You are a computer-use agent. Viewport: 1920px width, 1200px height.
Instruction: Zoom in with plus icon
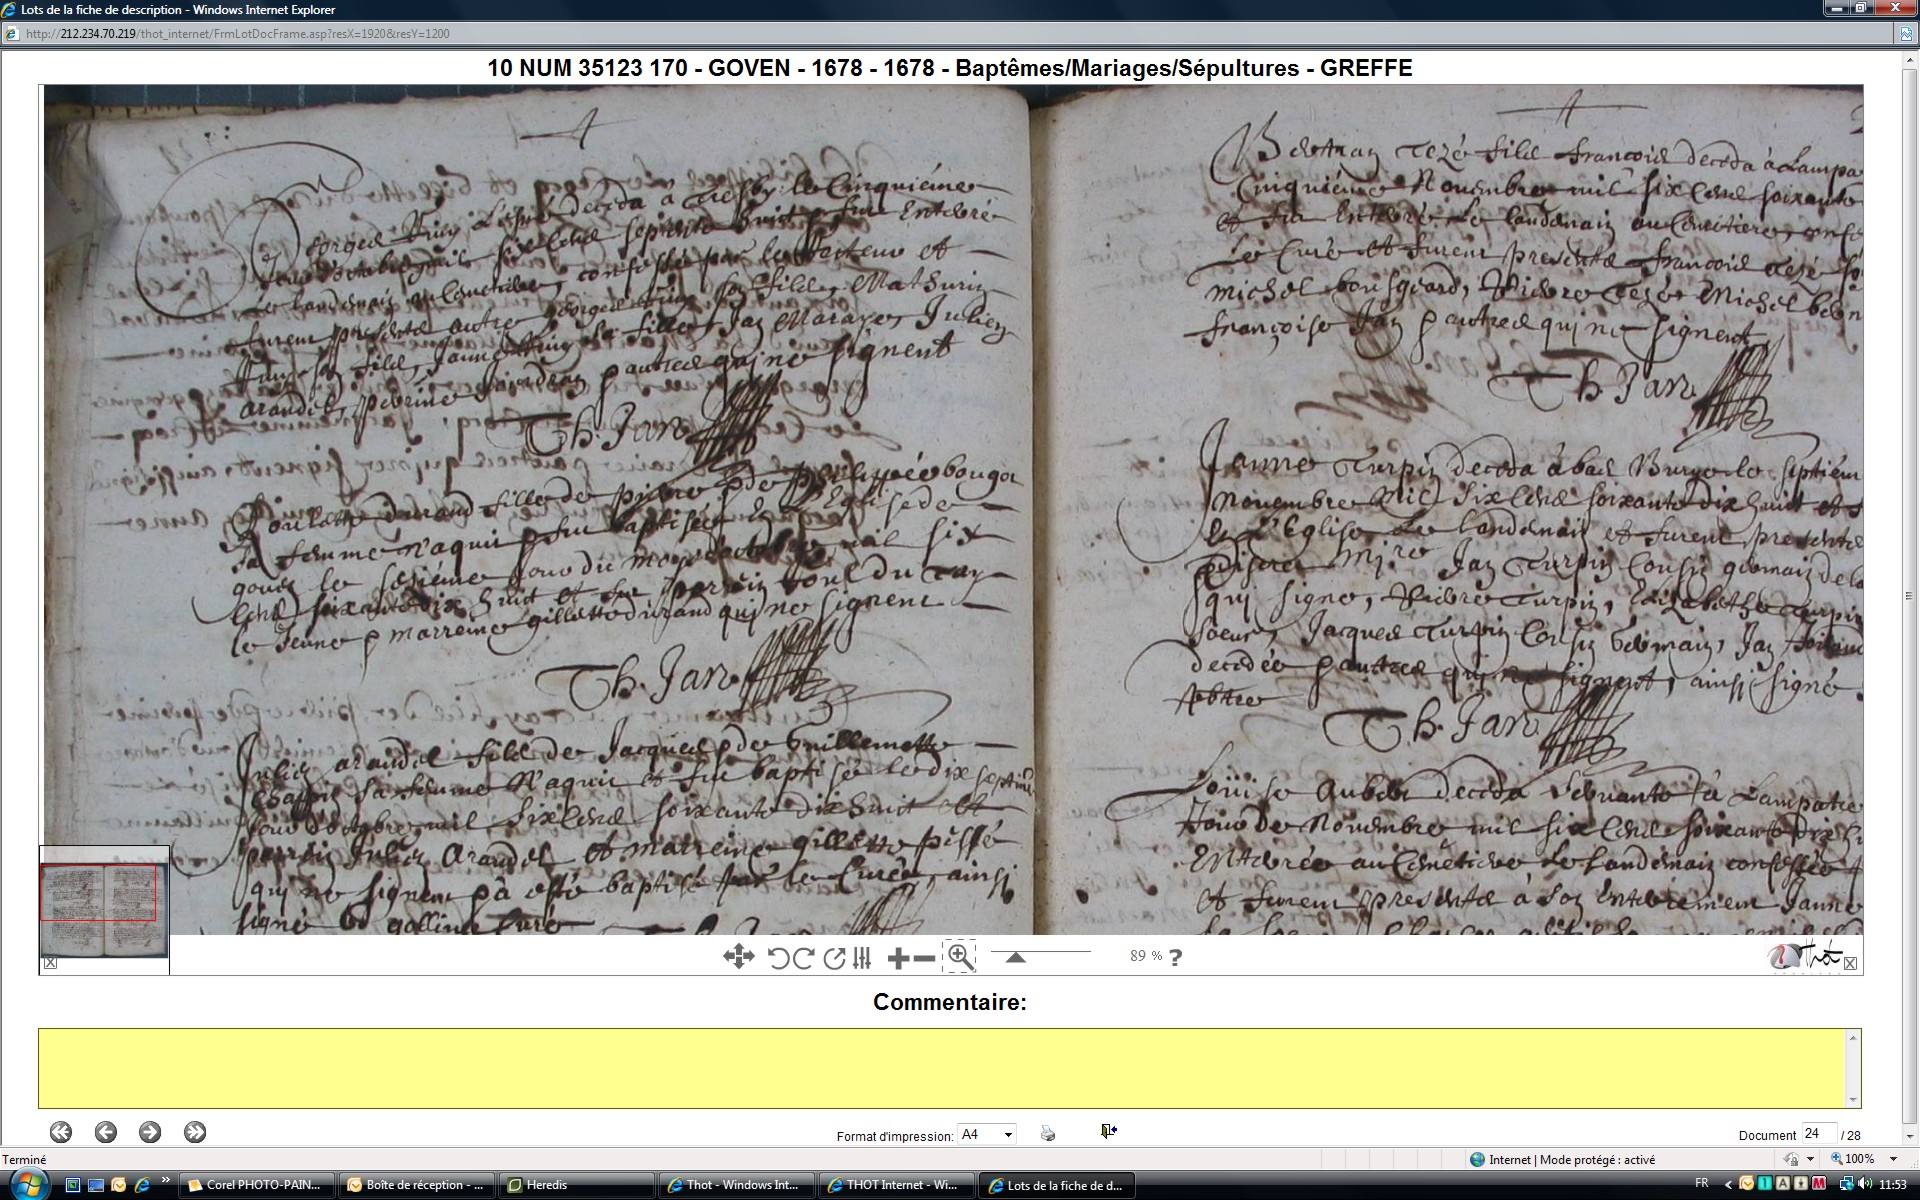[898, 958]
